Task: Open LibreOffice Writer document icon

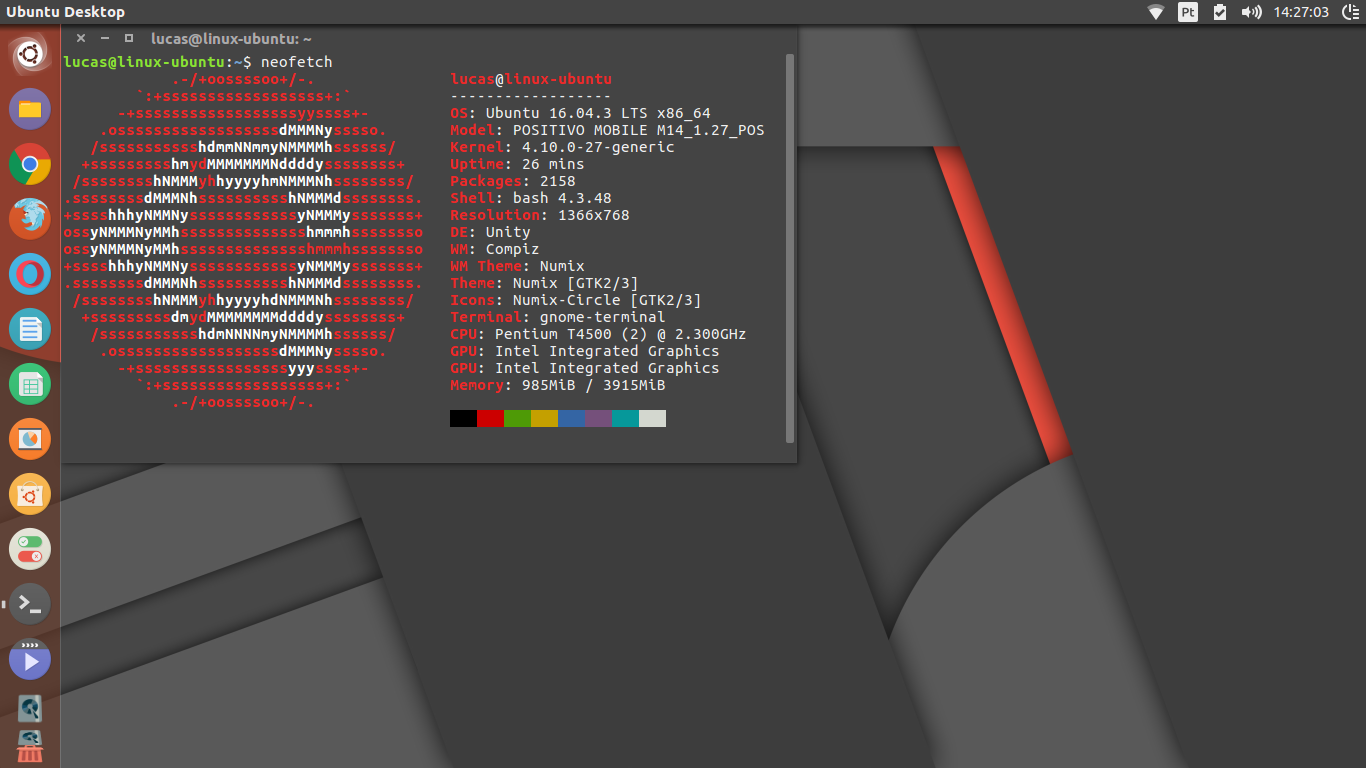Action: click(x=30, y=329)
